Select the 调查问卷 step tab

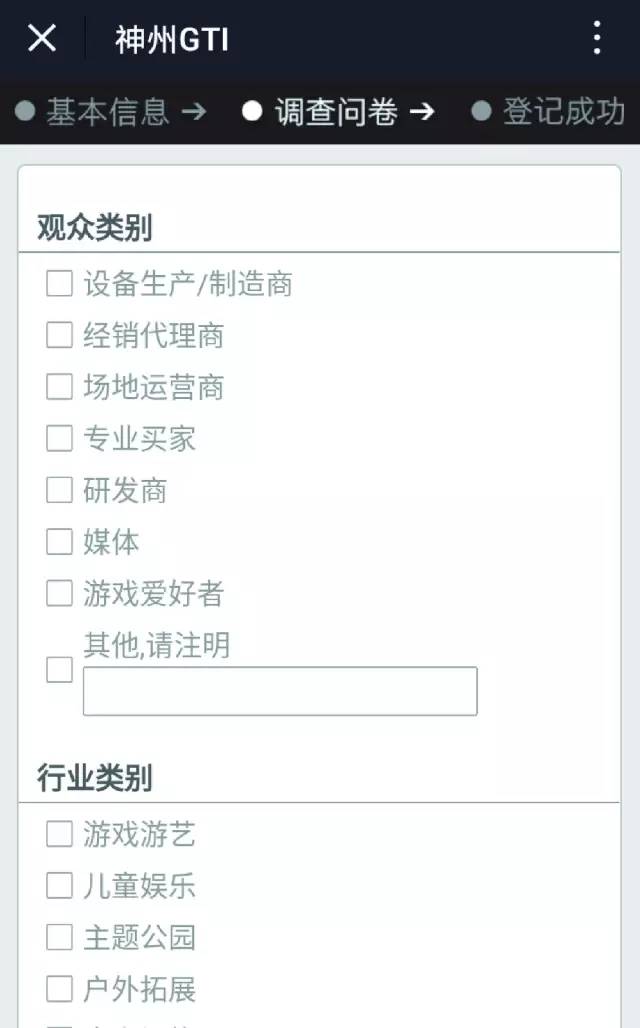click(336, 111)
